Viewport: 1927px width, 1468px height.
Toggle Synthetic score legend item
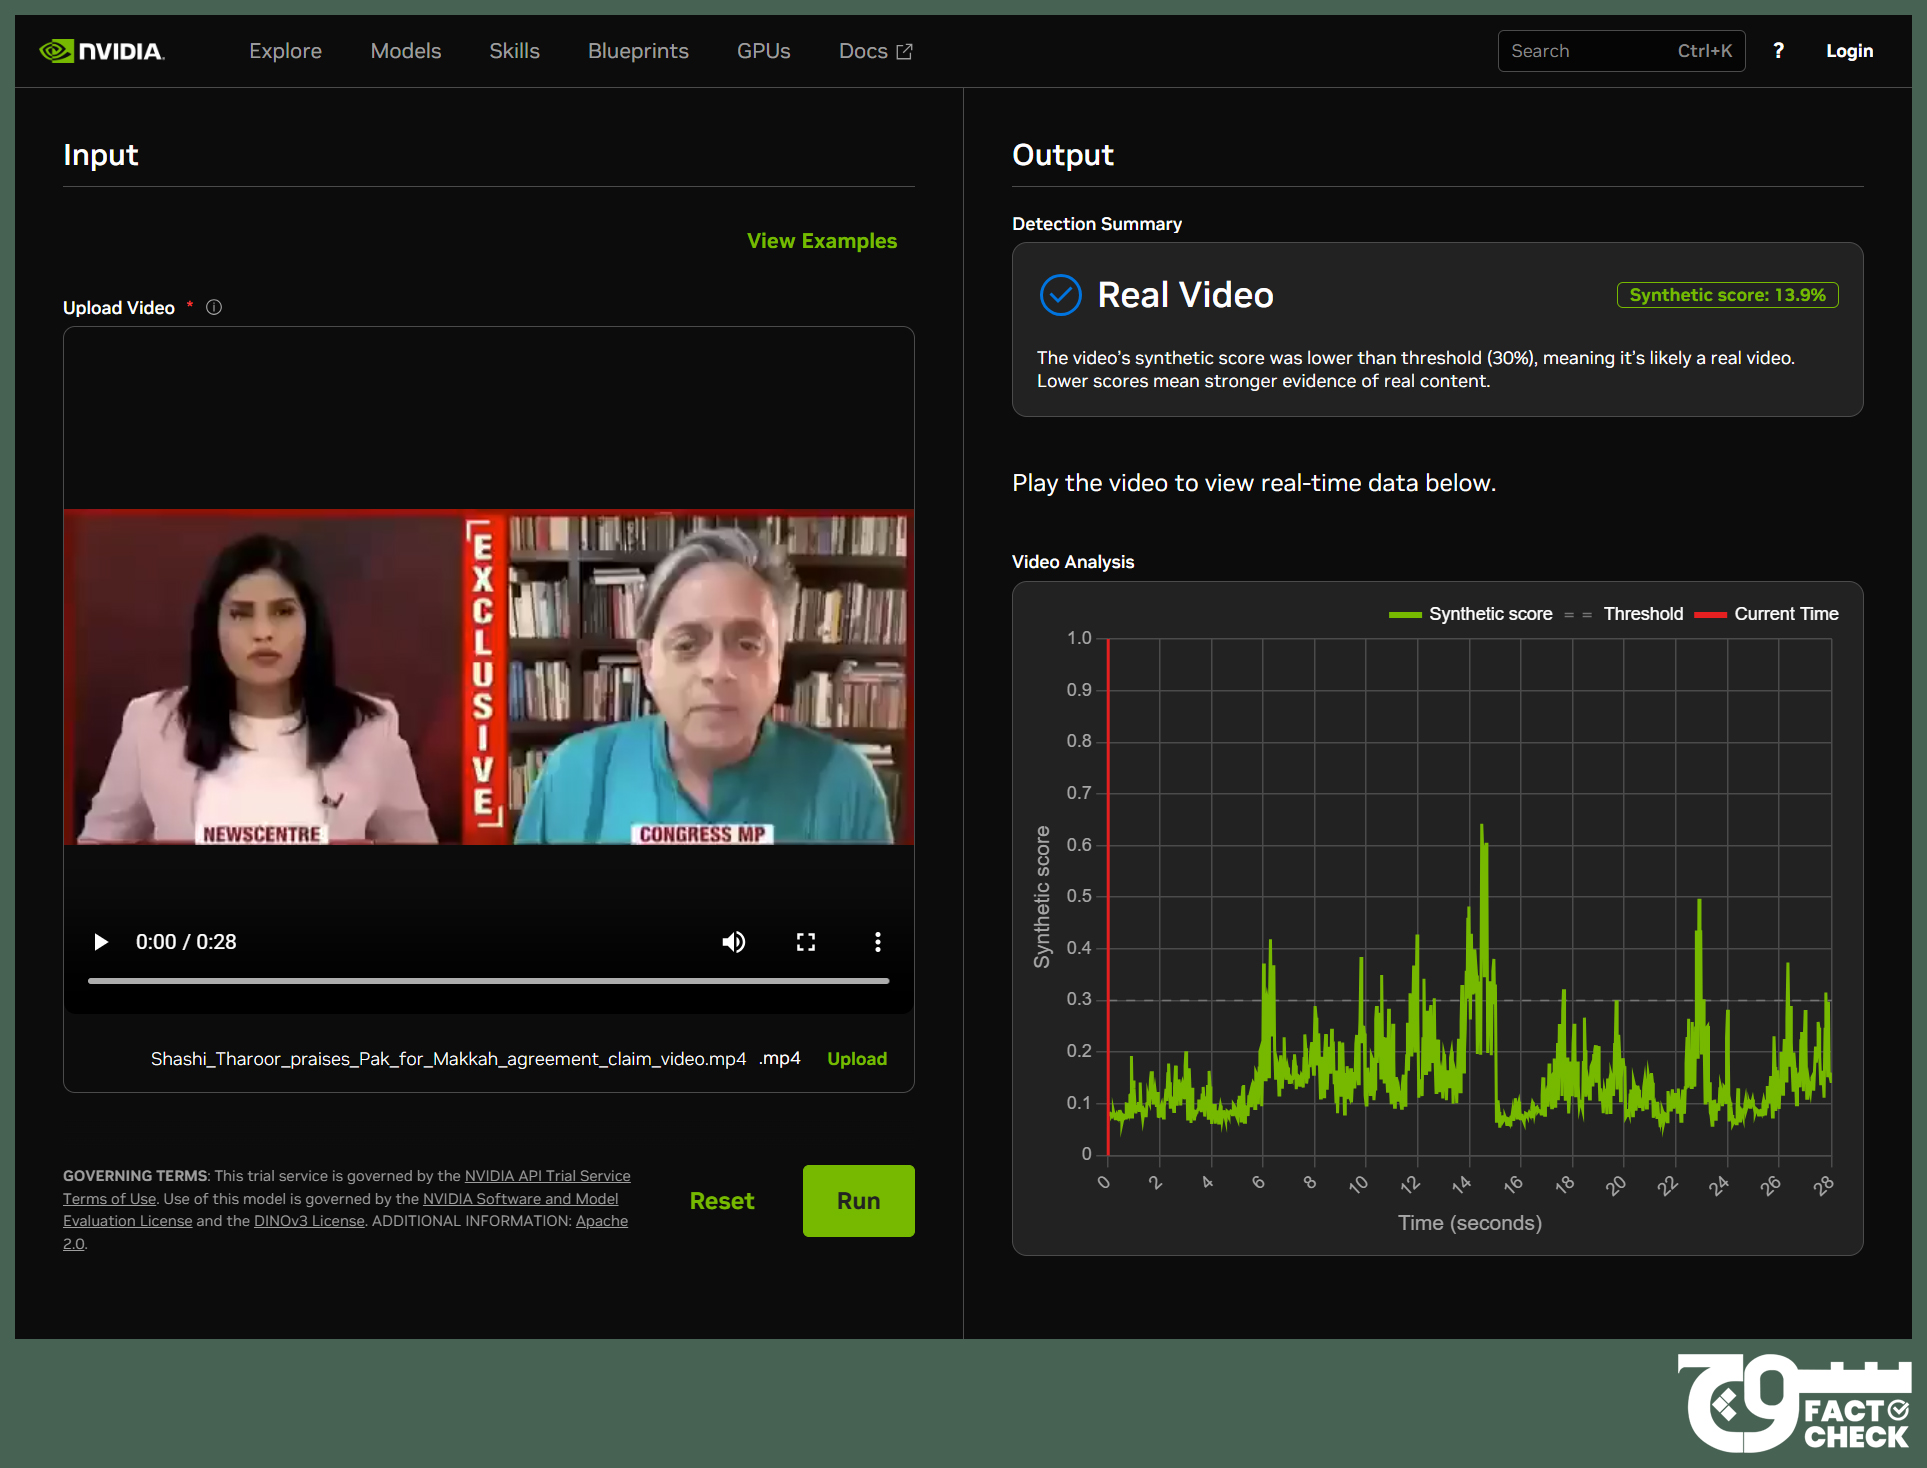[x=1471, y=614]
